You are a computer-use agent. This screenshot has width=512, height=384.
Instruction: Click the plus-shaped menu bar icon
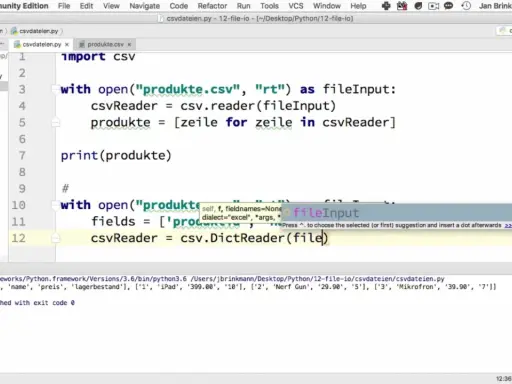(x=386, y=6)
